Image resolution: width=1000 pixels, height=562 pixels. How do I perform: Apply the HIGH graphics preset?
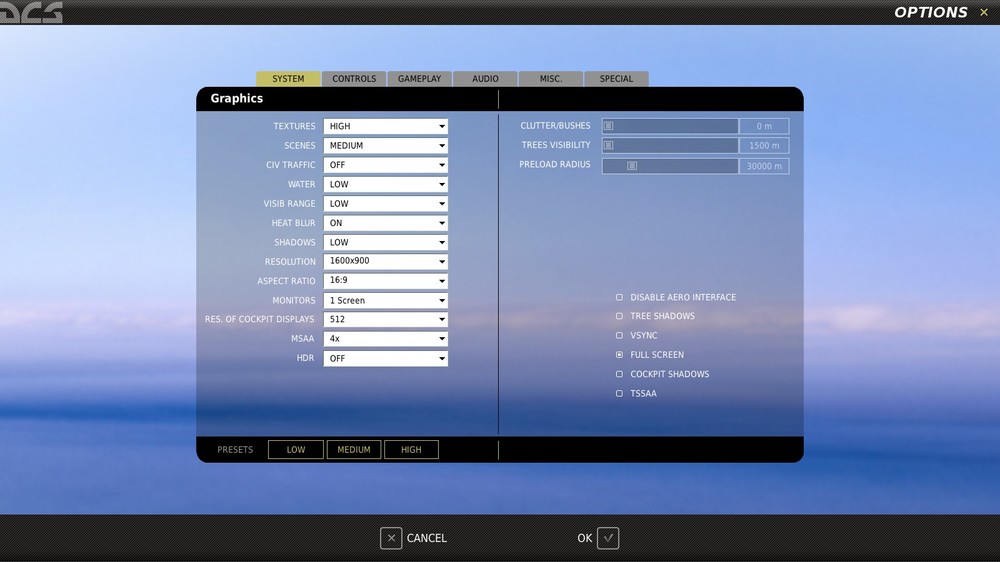(411, 450)
